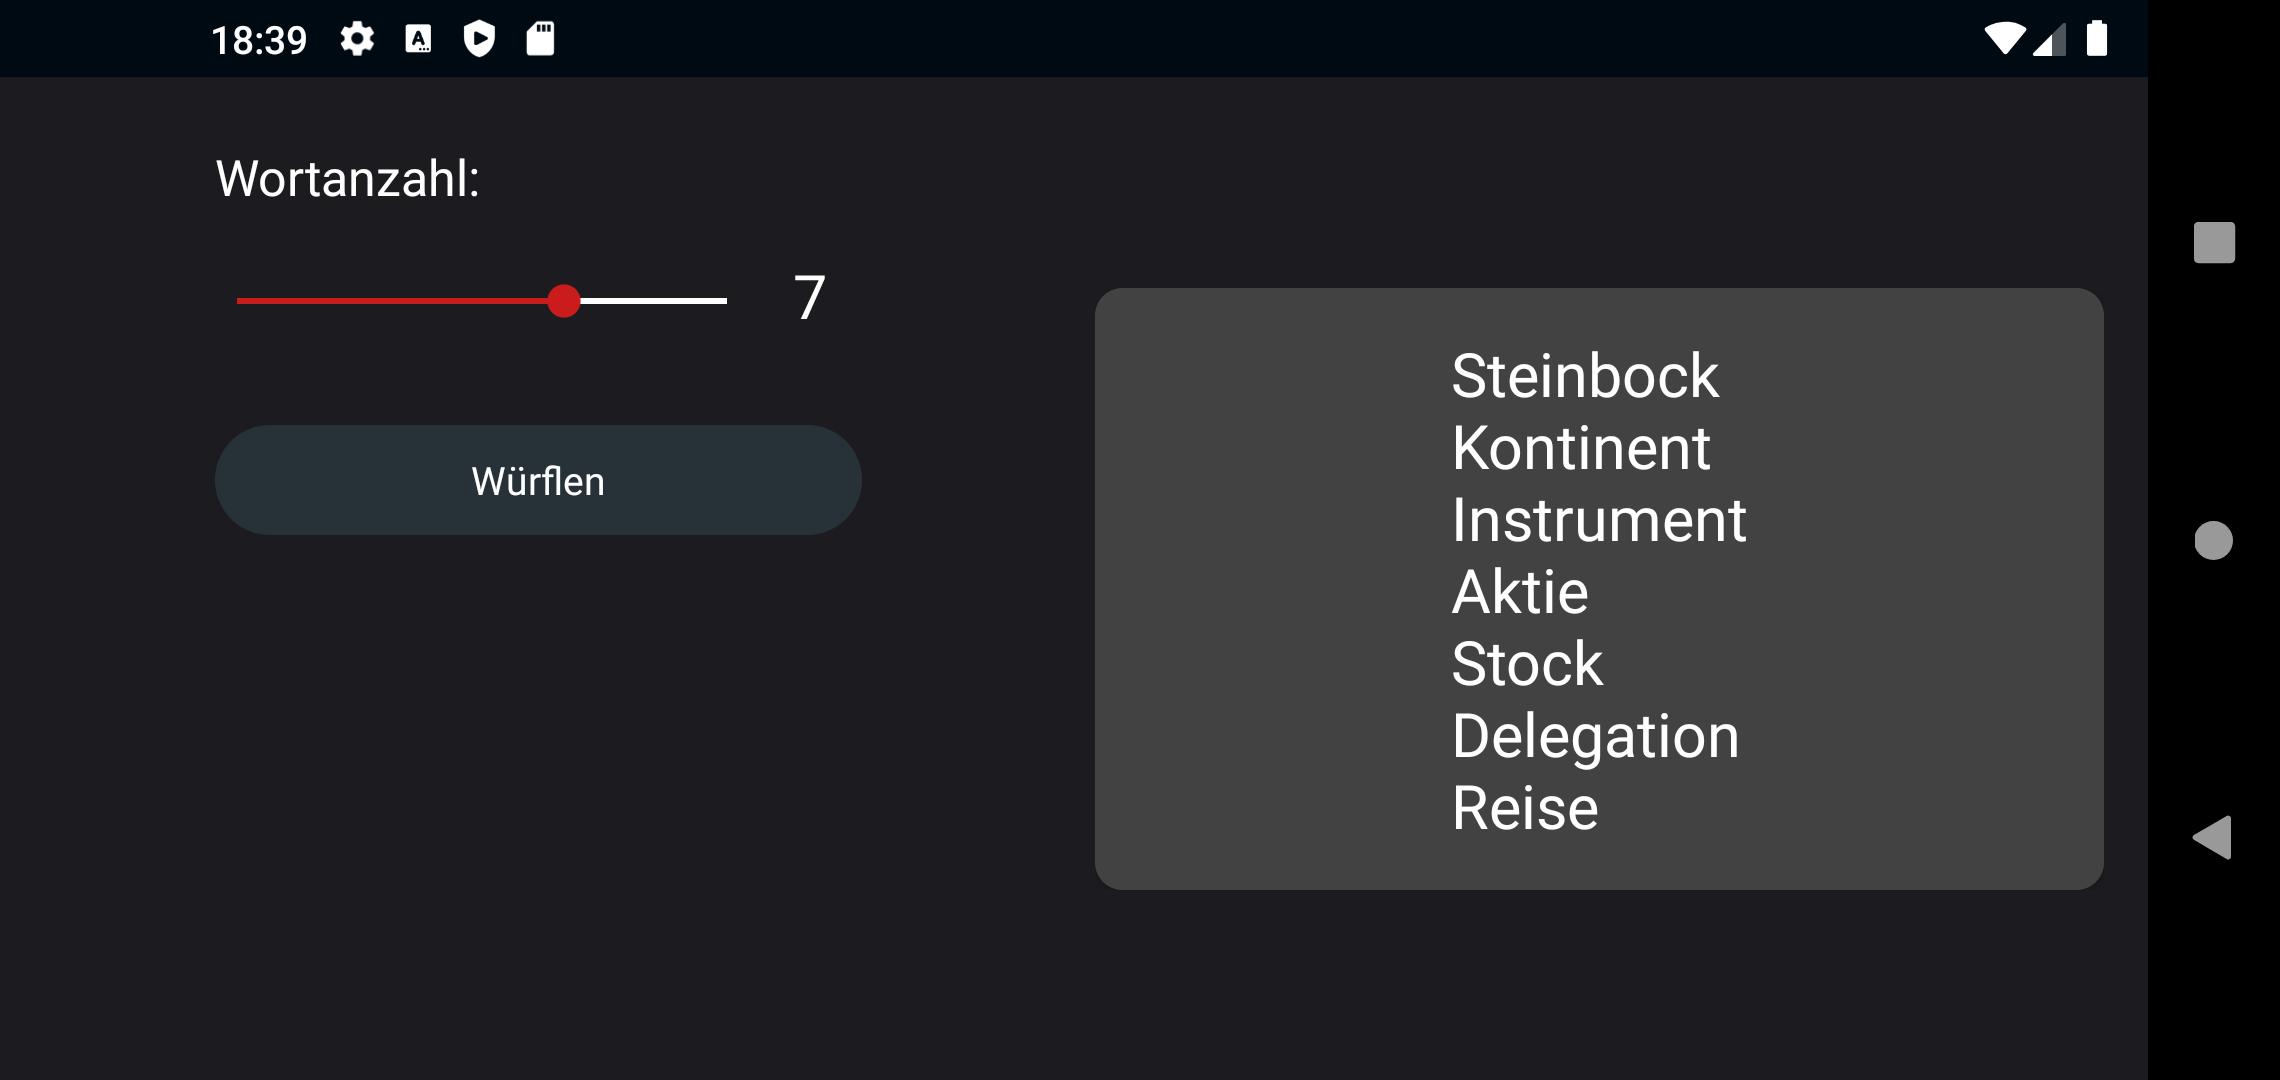
Task: Click the word Instrument in list
Action: (1598, 521)
